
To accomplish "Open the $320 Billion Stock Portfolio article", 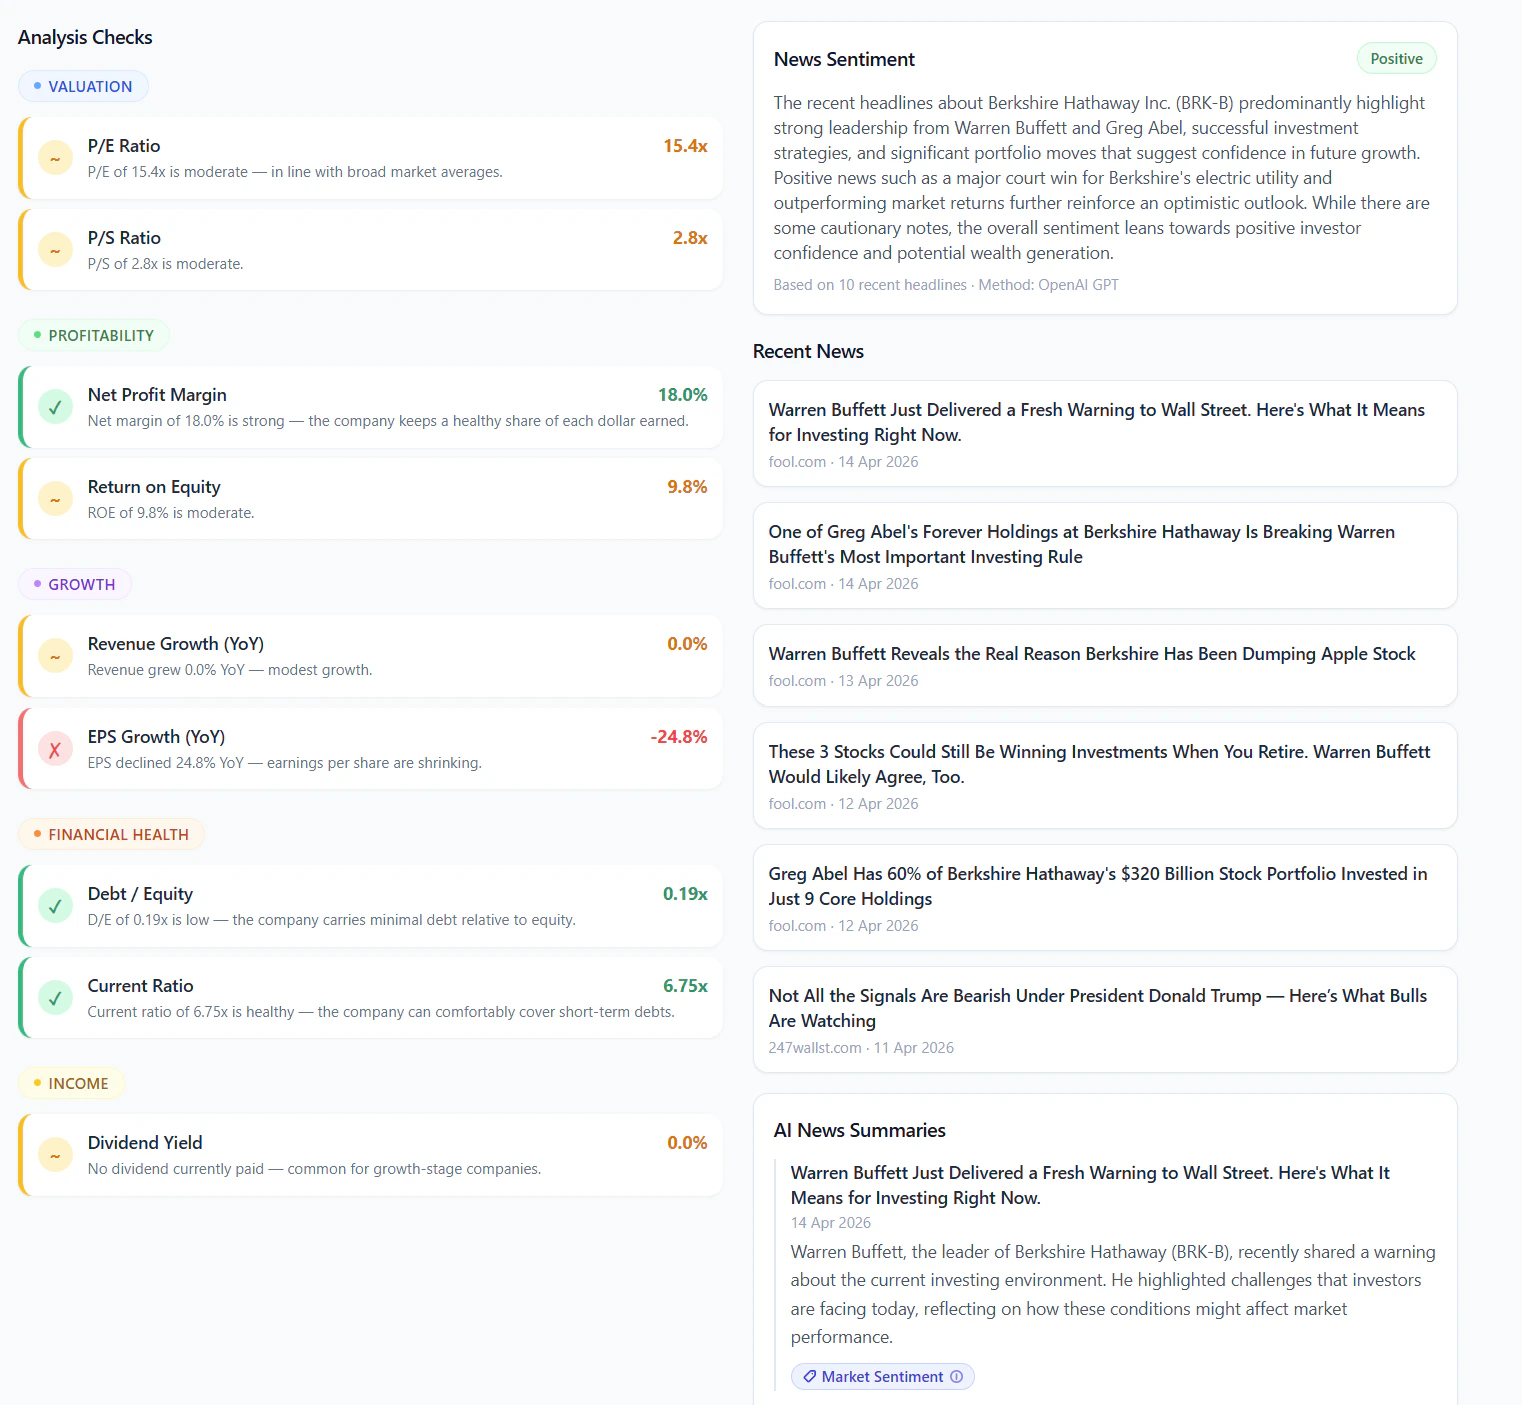I will coord(1105,897).
